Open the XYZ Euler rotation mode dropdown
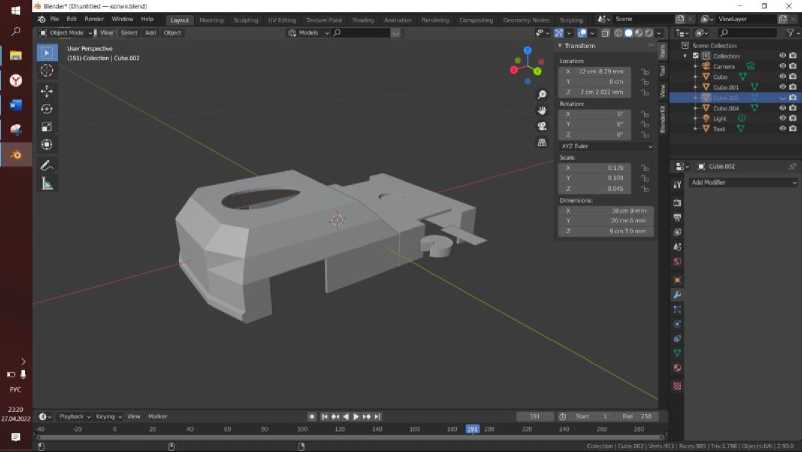The height and width of the screenshot is (452, 802). 605,146
